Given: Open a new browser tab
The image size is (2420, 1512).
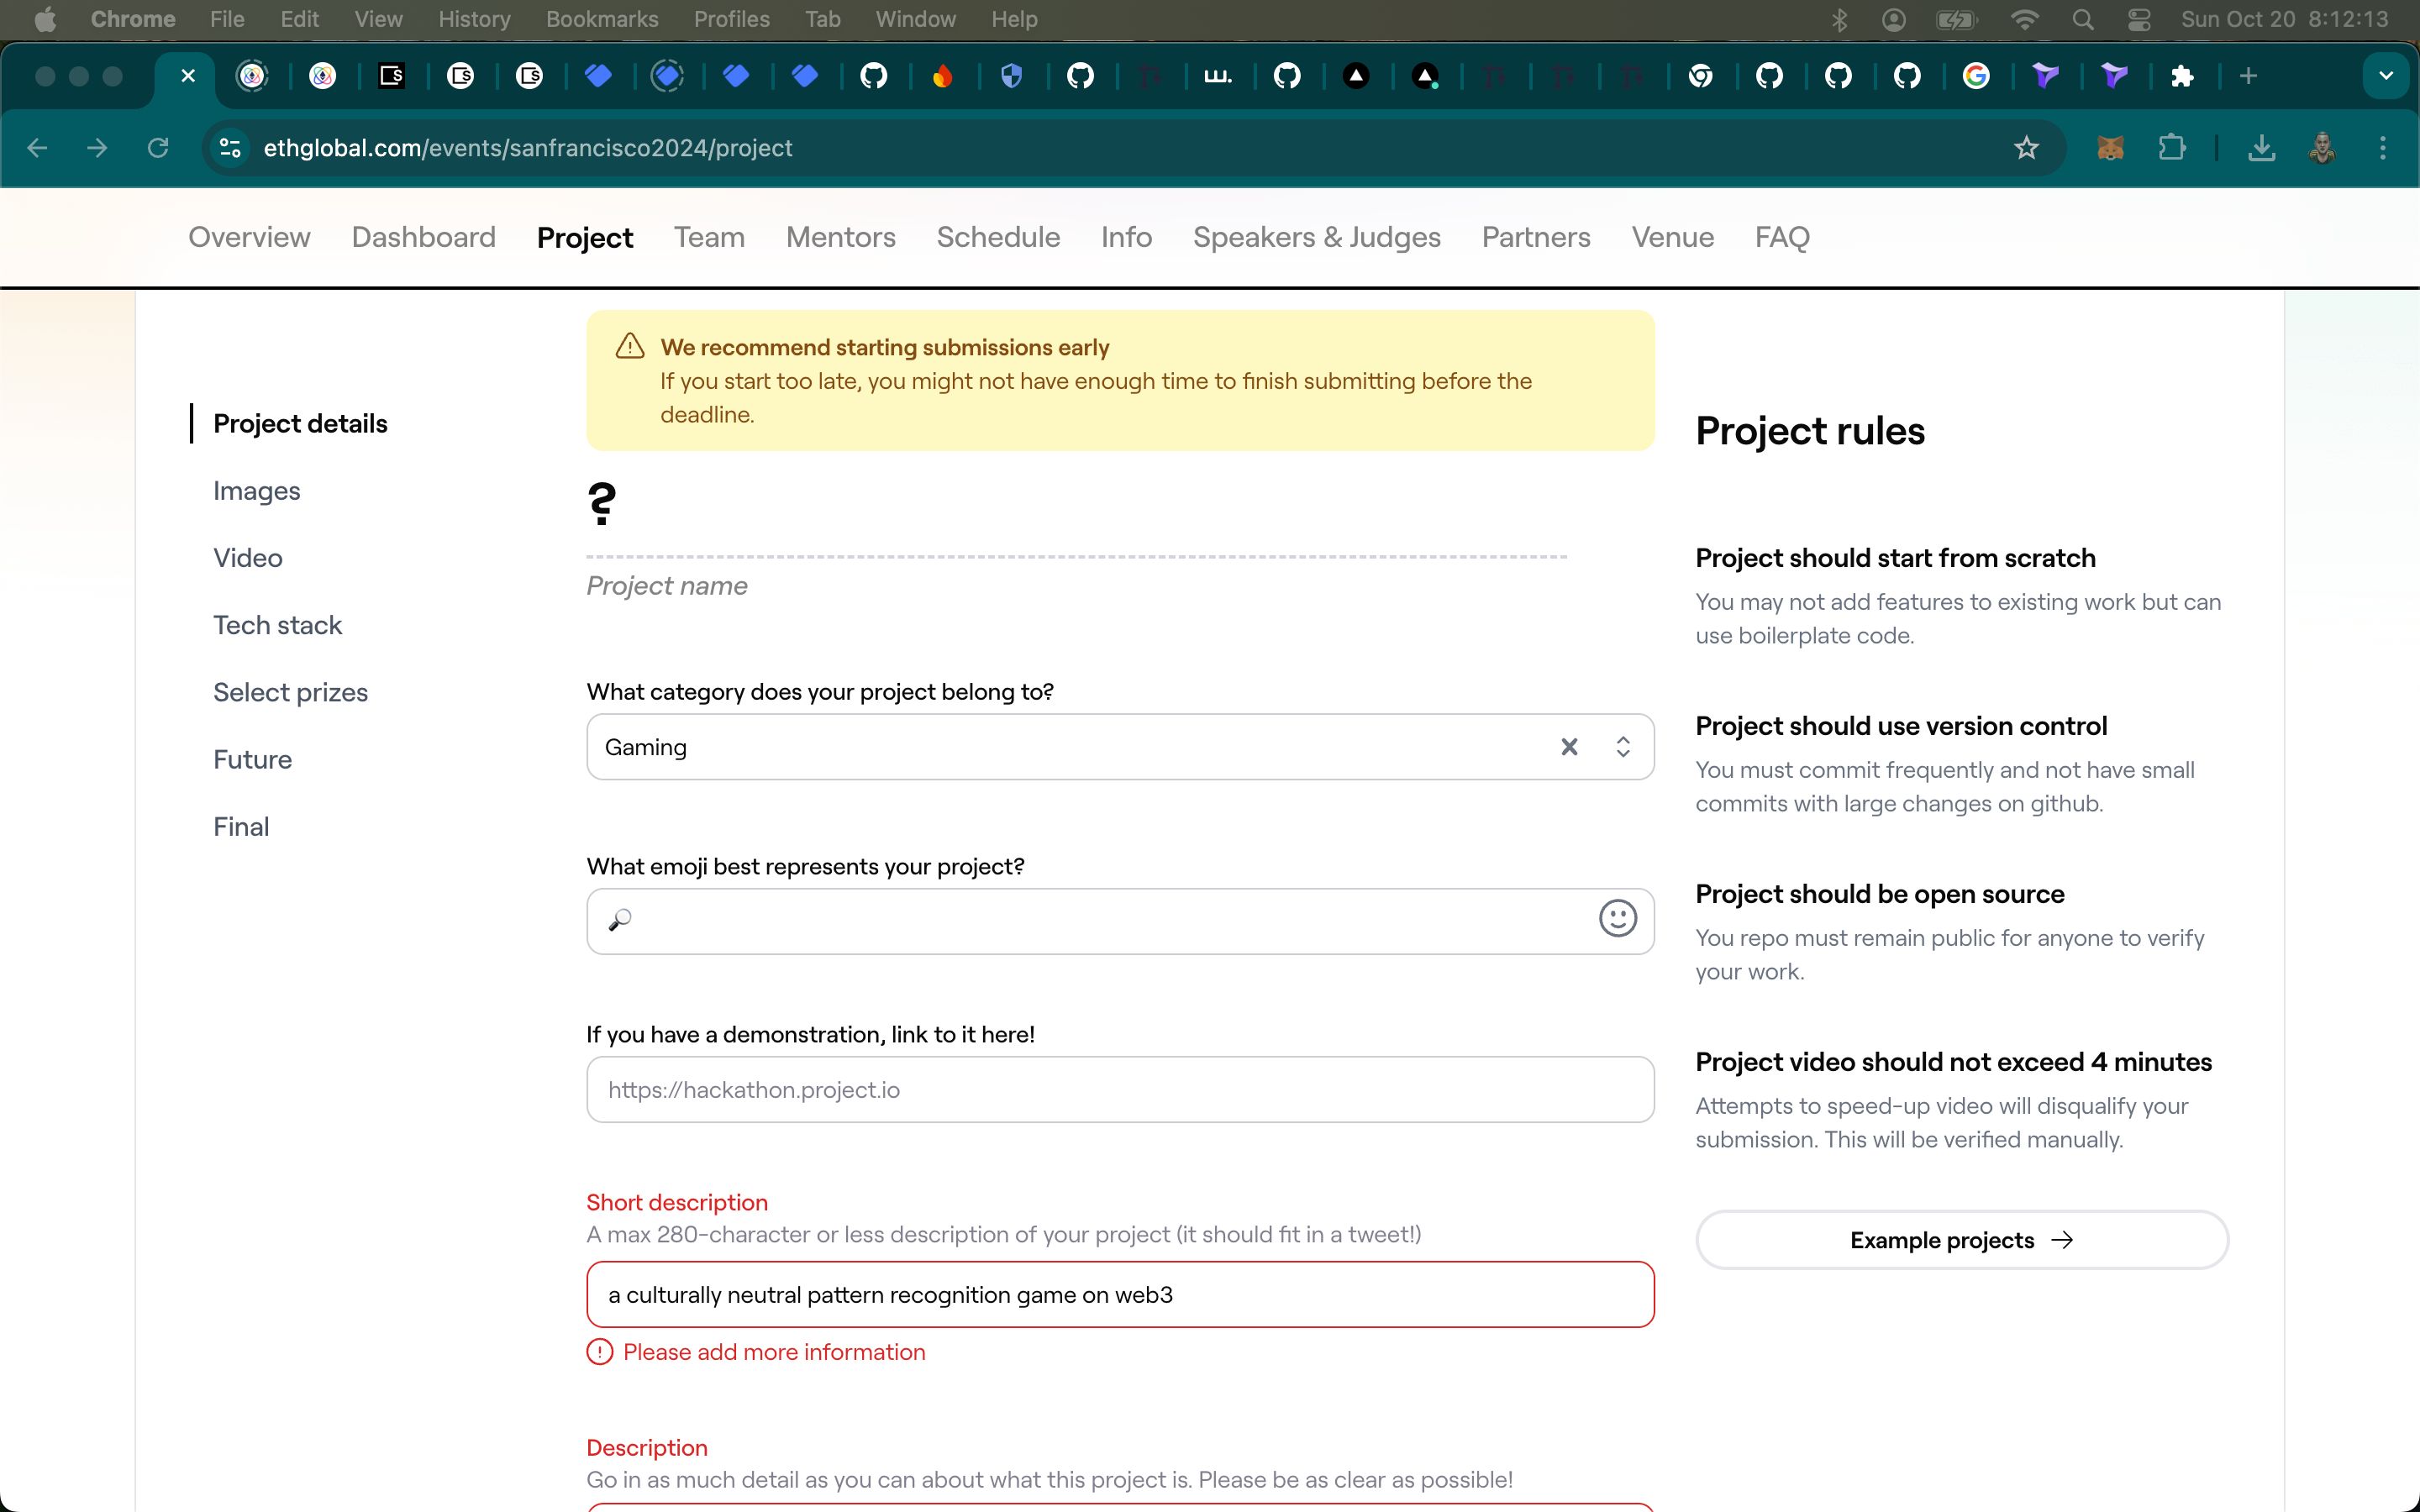Looking at the screenshot, I should 2248,76.
